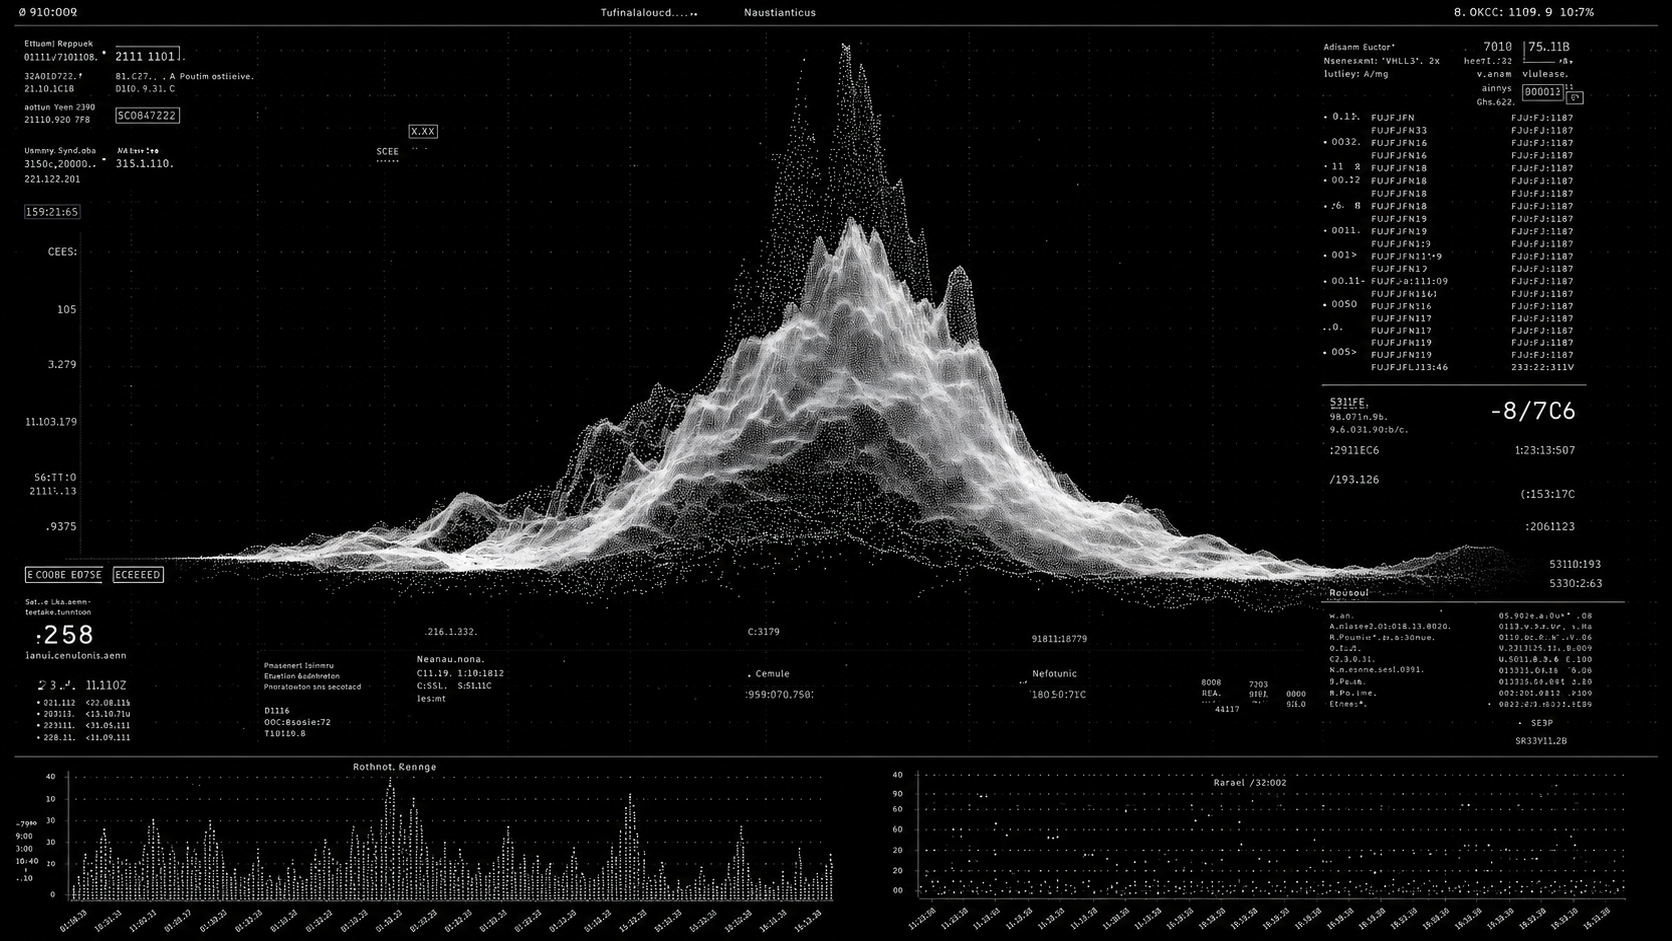The width and height of the screenshot is (1672, 941).
Task: Select the FUJFJFN33 list row
Action: tap(1399, 130)
